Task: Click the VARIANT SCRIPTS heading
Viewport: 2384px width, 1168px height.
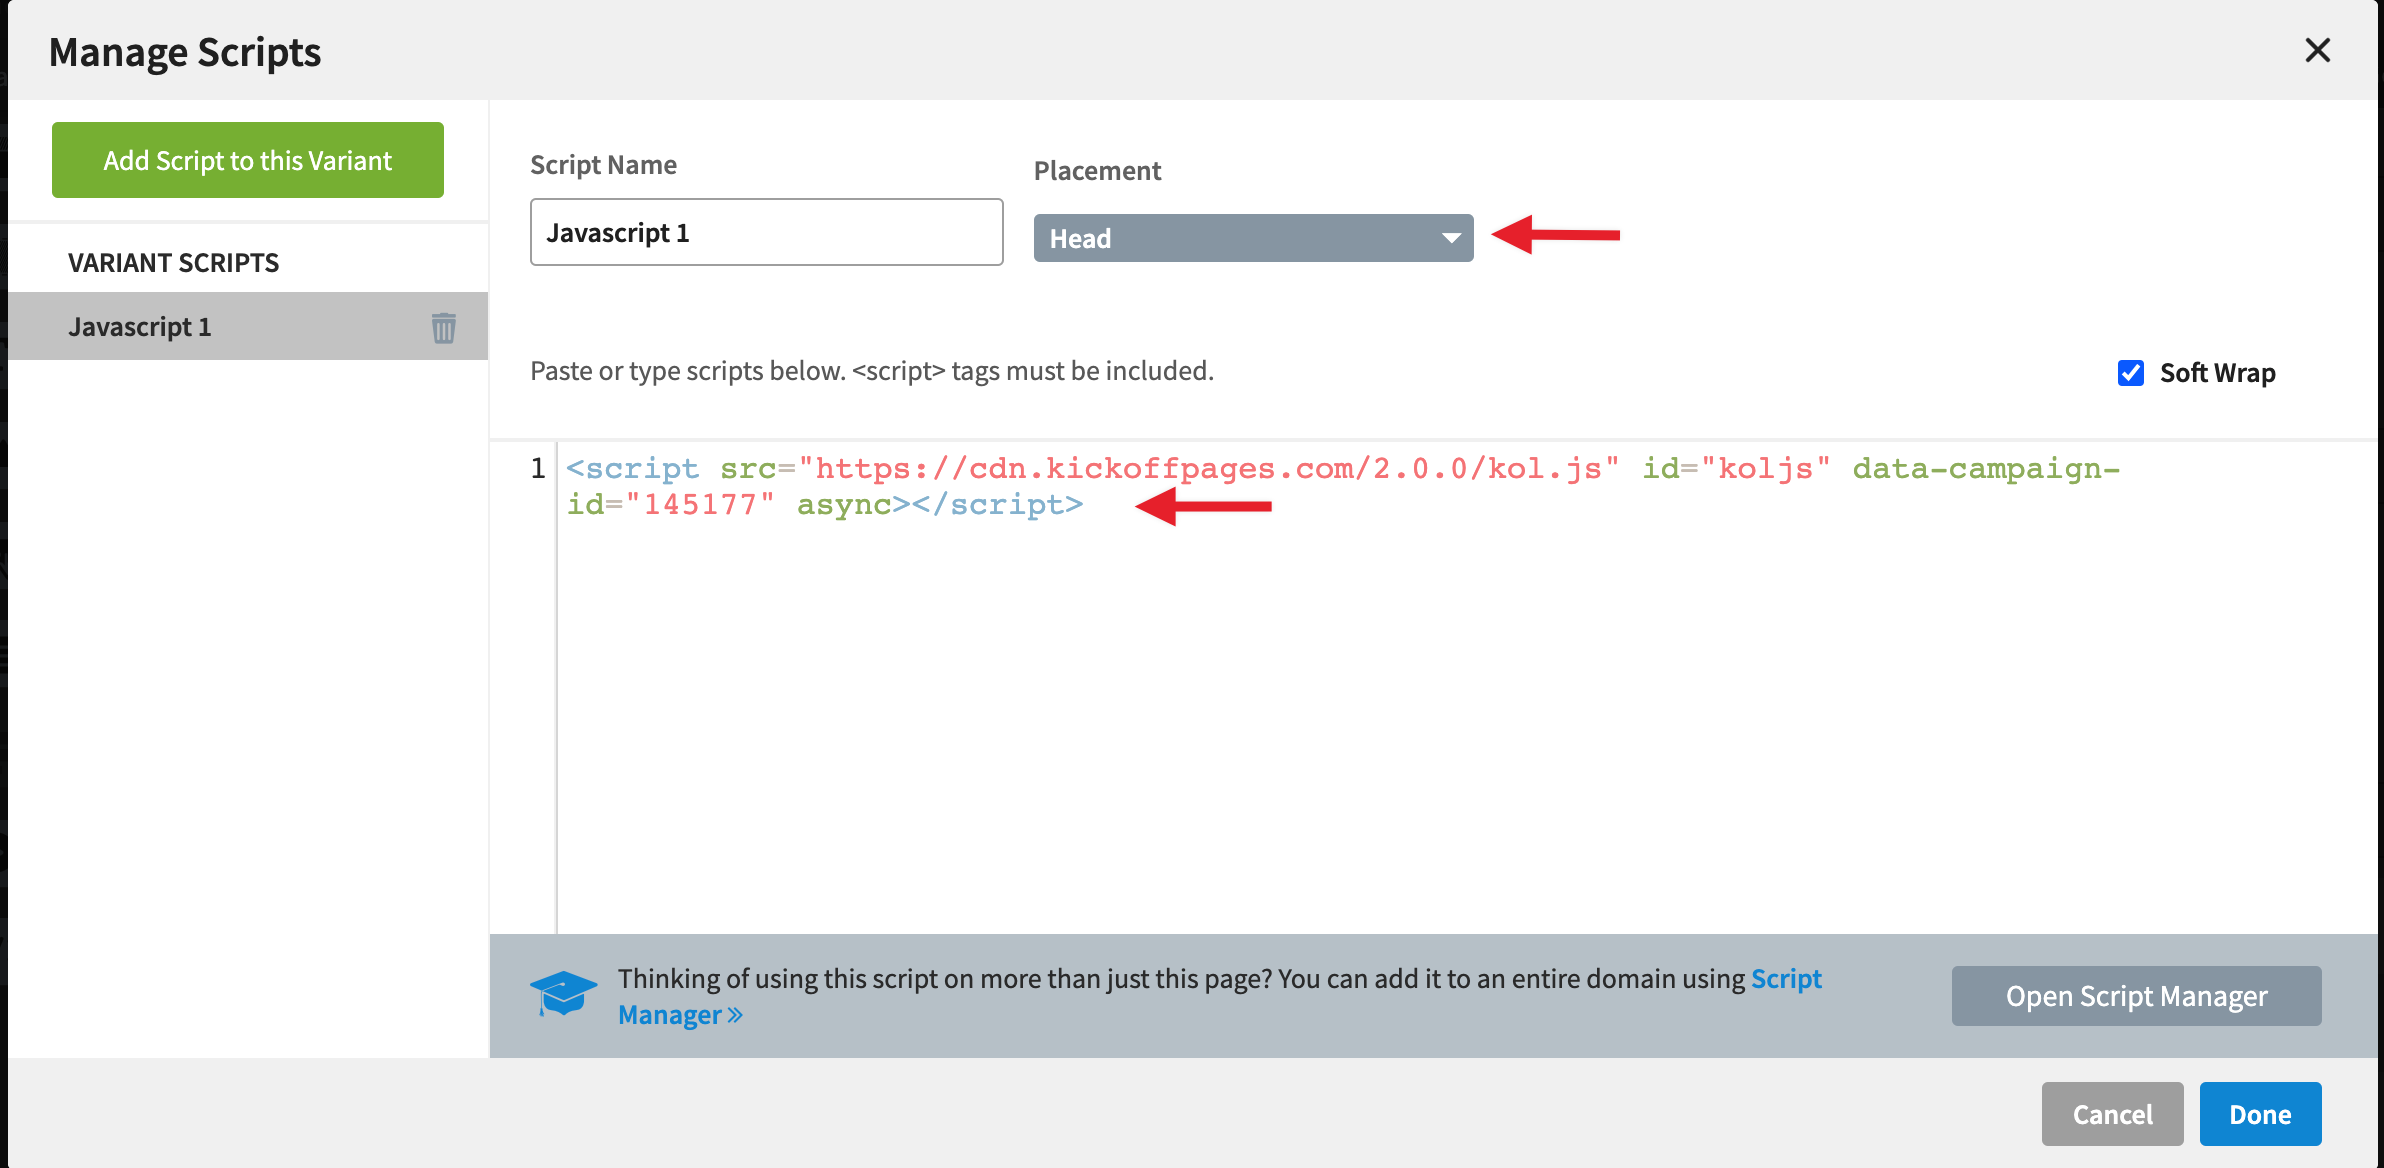Action: point(173,263)
